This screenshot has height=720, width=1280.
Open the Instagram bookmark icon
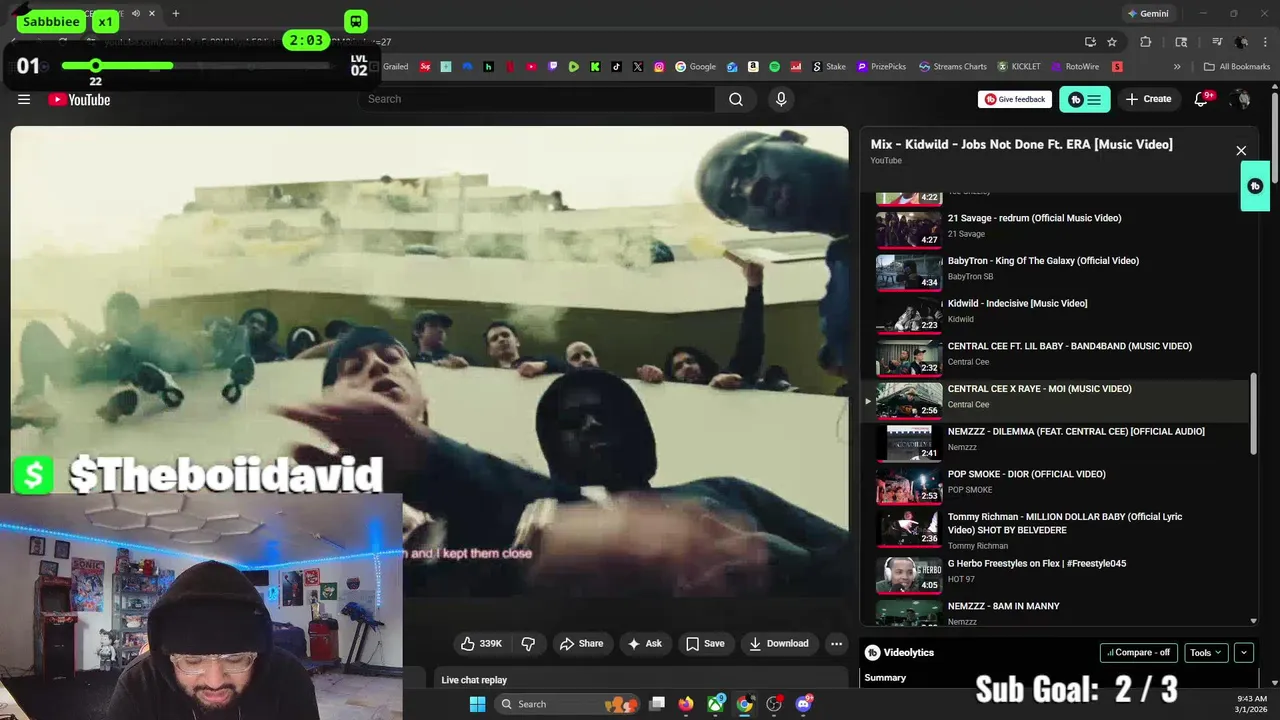click(x=659, y=67)
